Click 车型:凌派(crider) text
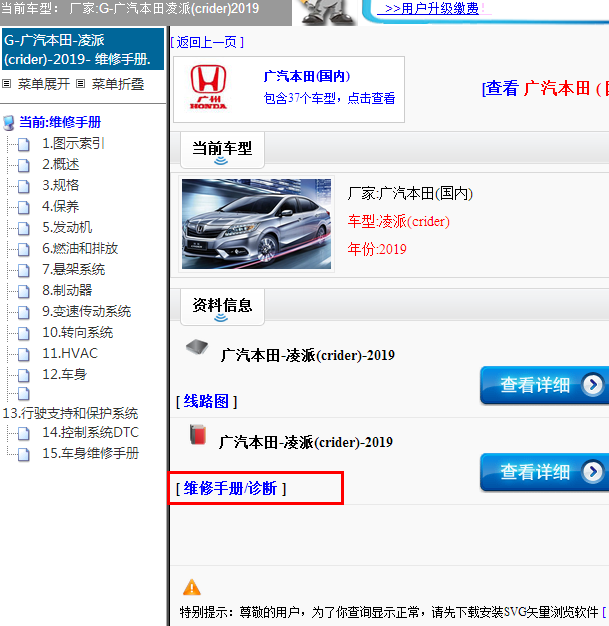Viewport: 609px width, 626px height. [399, 222]
